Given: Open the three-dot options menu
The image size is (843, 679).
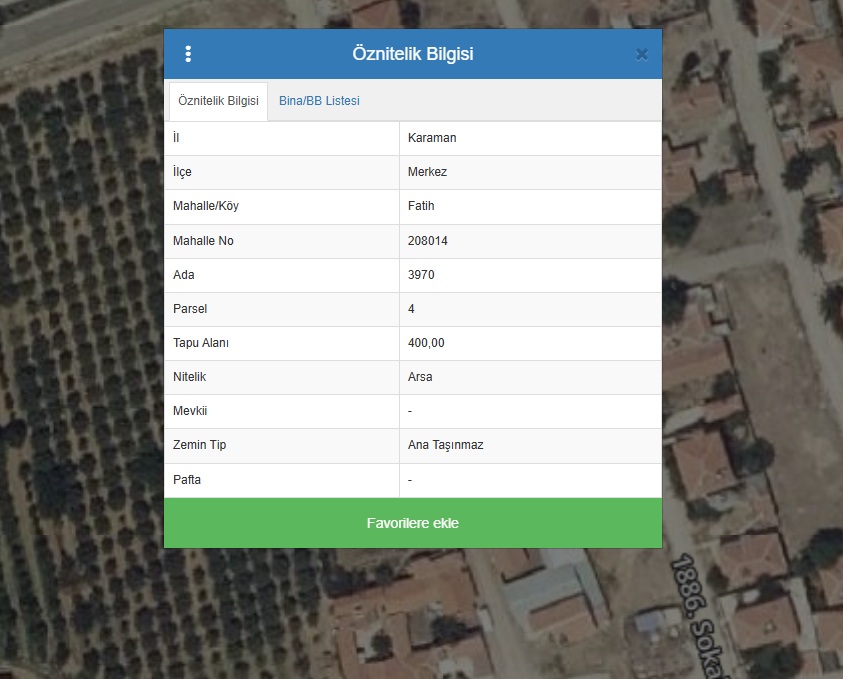Looking at the screenshot, I should click(188, 54).
